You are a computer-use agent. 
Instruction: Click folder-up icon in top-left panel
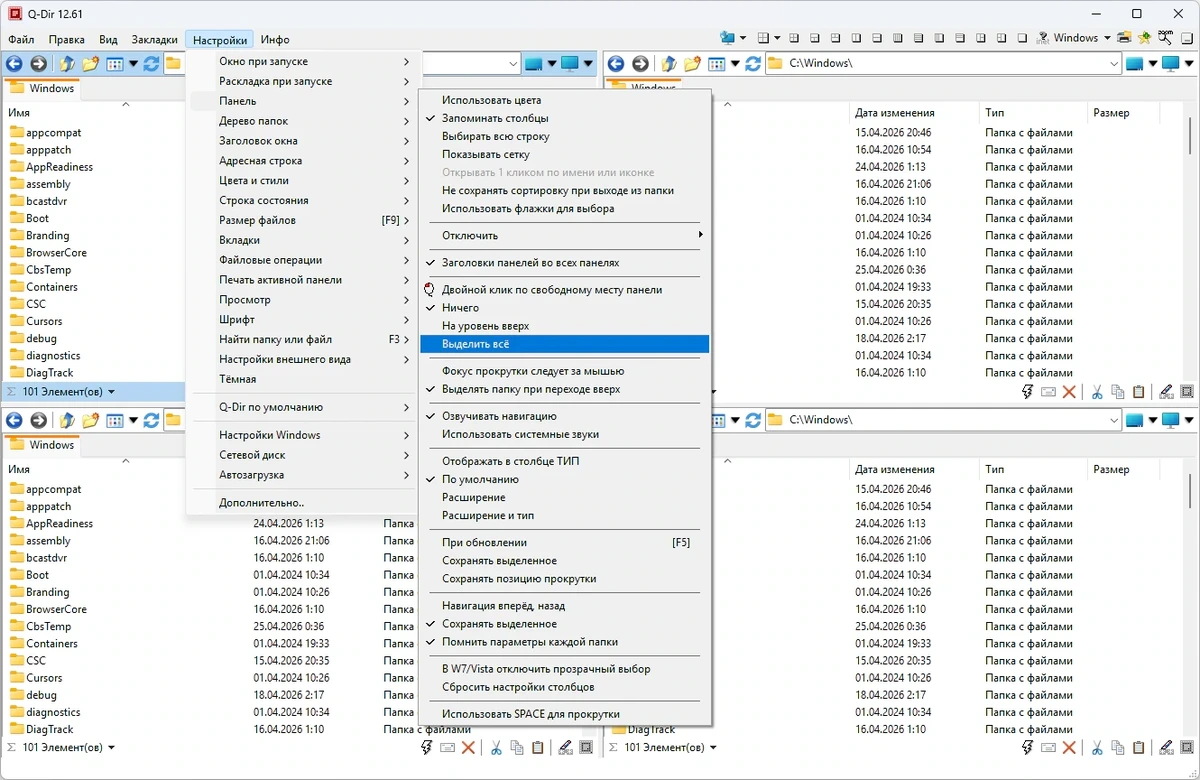67,64
